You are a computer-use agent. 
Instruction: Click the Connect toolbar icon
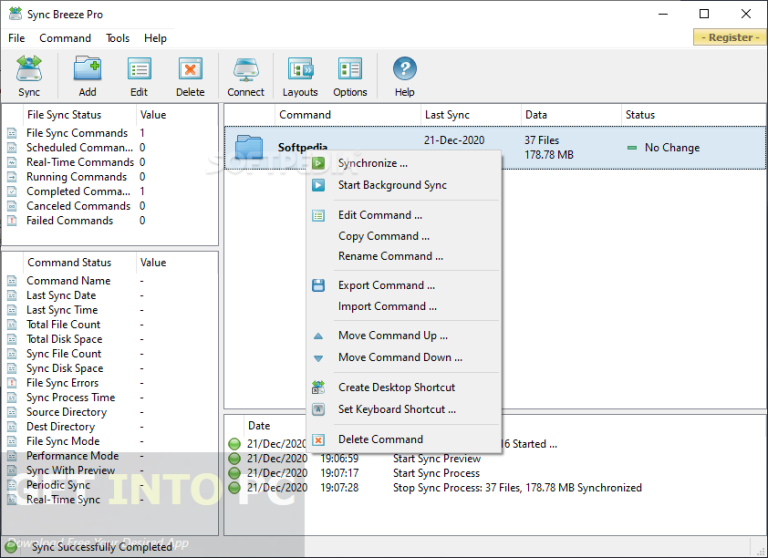[x=245, y=76]
